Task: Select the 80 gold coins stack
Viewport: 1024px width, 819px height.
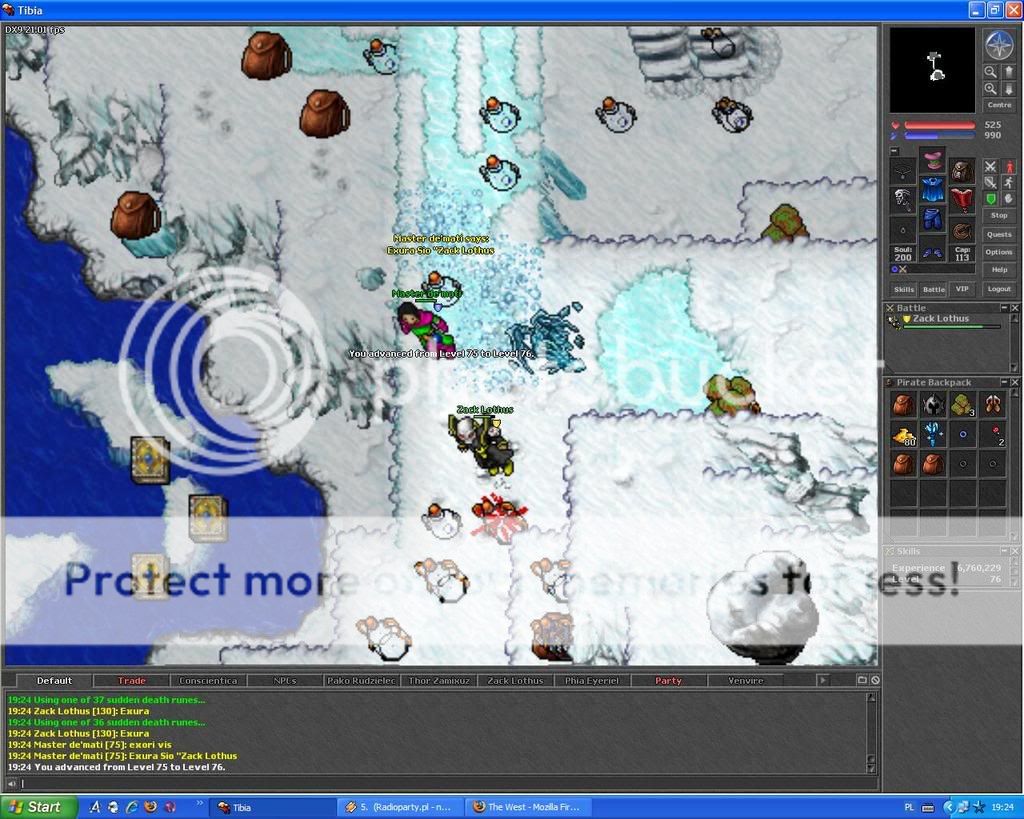Action: (x=903, y=435)
